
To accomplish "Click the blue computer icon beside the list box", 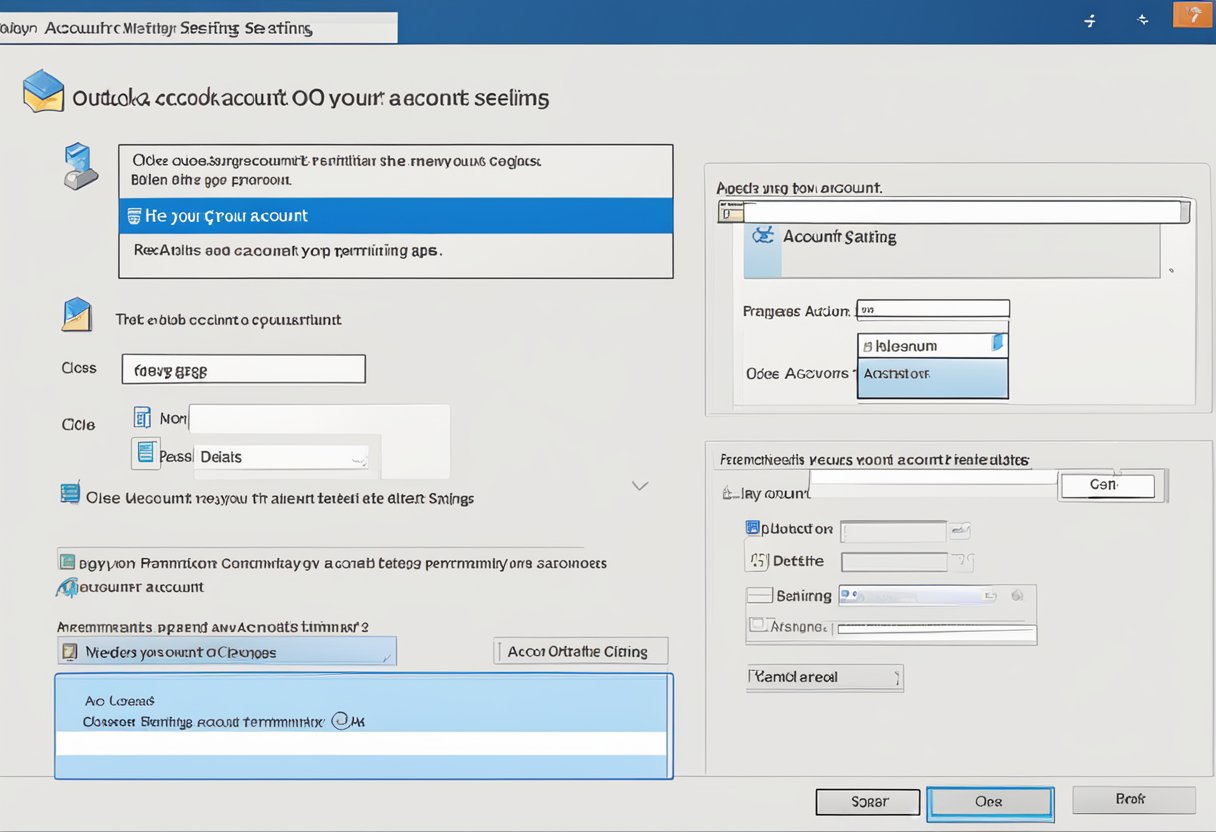I will click(79, 165).
